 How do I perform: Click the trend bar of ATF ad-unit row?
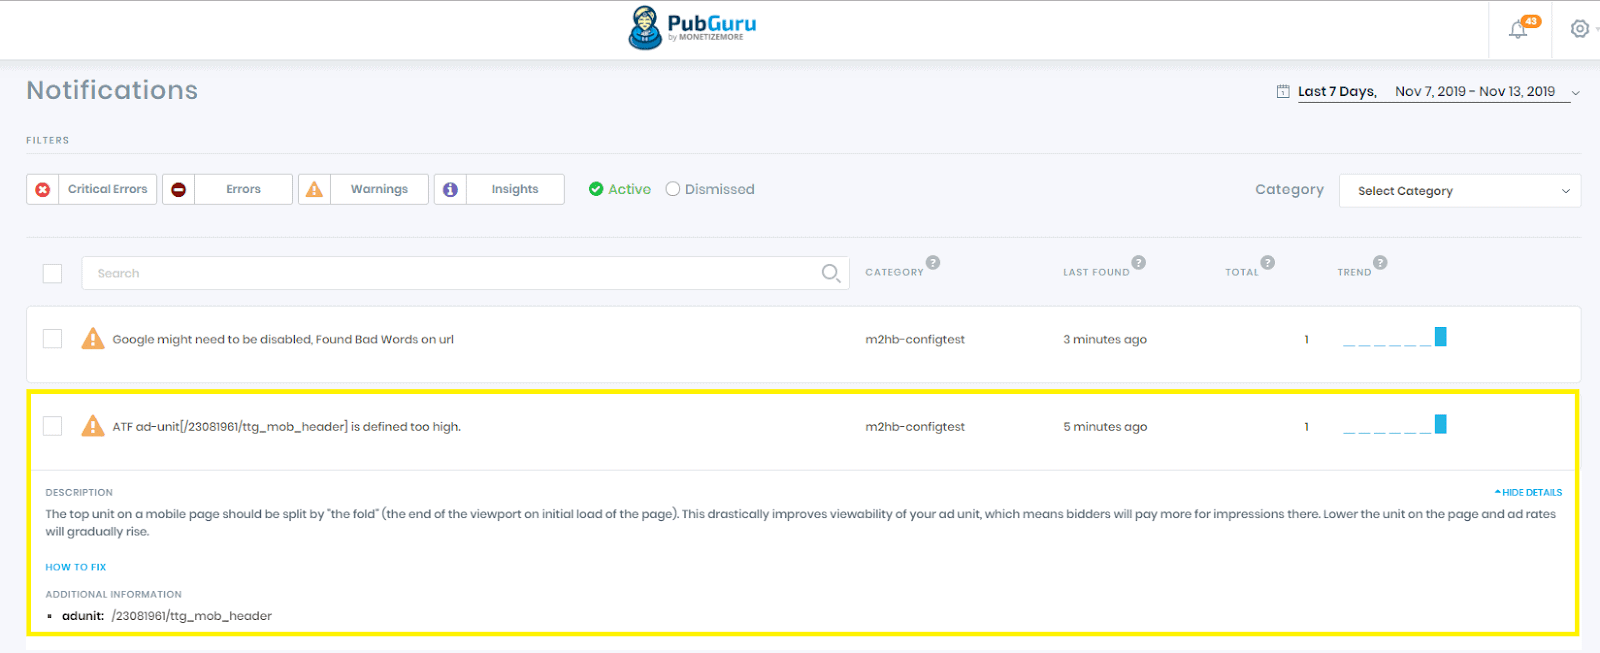(x=1440, y=424)
